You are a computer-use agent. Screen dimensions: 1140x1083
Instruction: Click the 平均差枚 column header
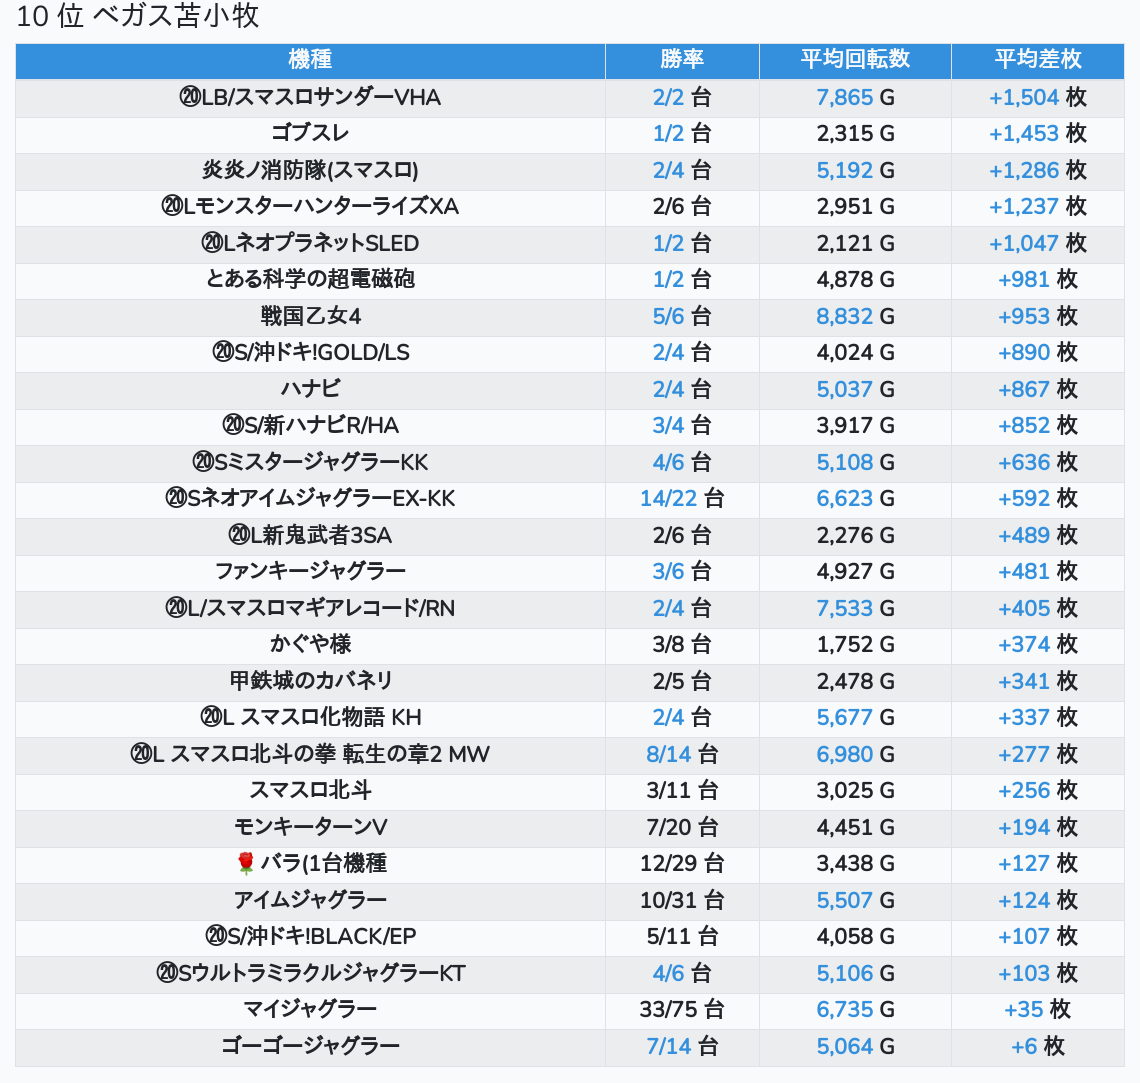[x=1037, y=60]
